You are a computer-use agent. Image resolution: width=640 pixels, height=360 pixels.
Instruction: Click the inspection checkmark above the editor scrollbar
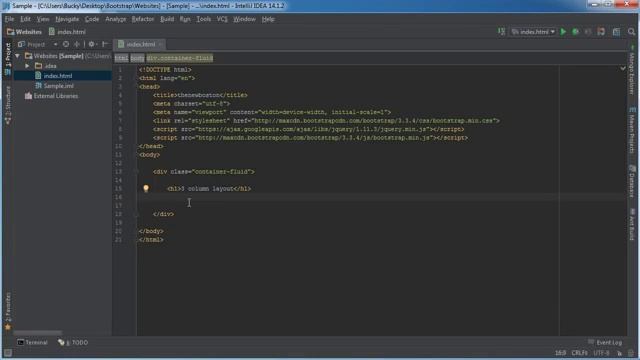click(623, 69)
